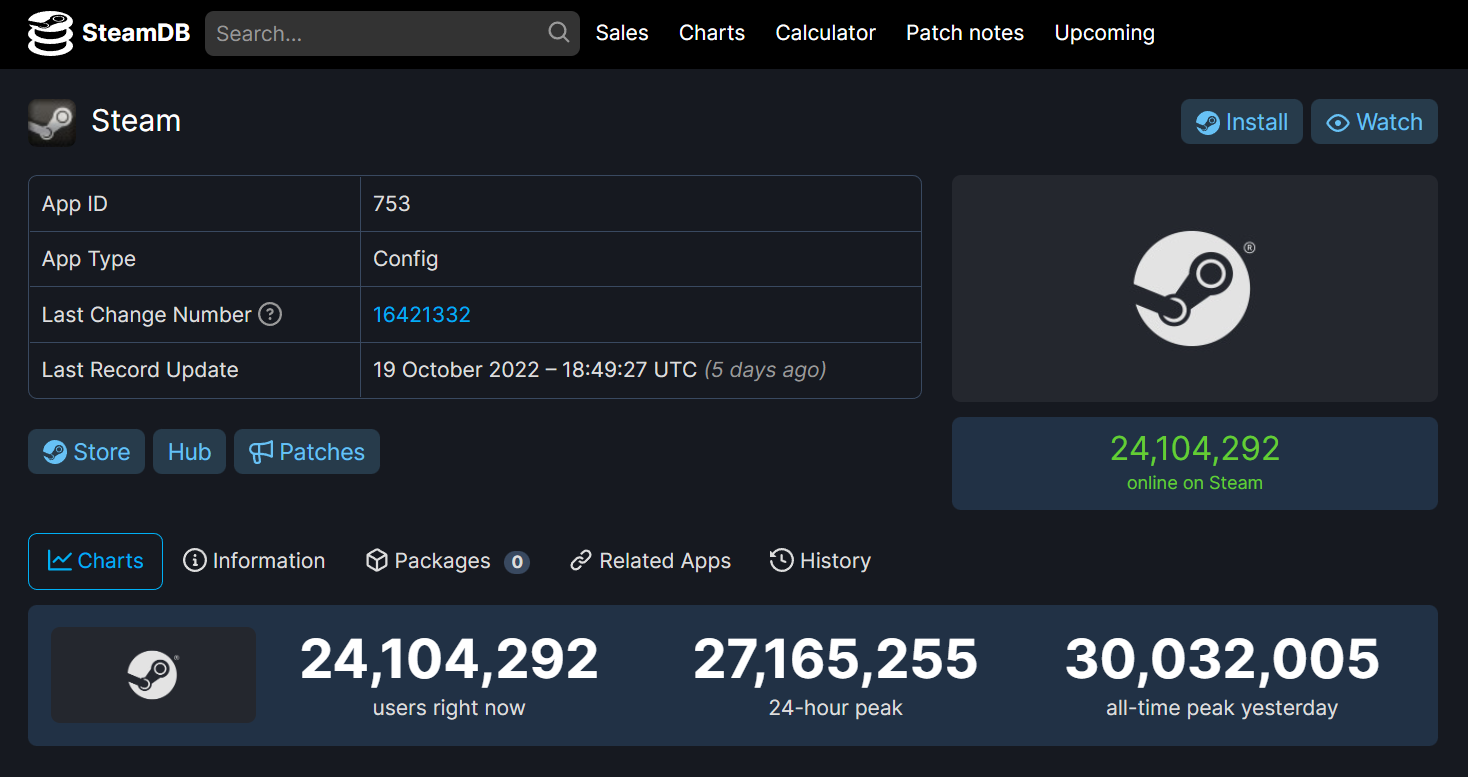Viewport: 1468px width, 777px height.
Task: Open the Hub button
Action: (189, 452)
